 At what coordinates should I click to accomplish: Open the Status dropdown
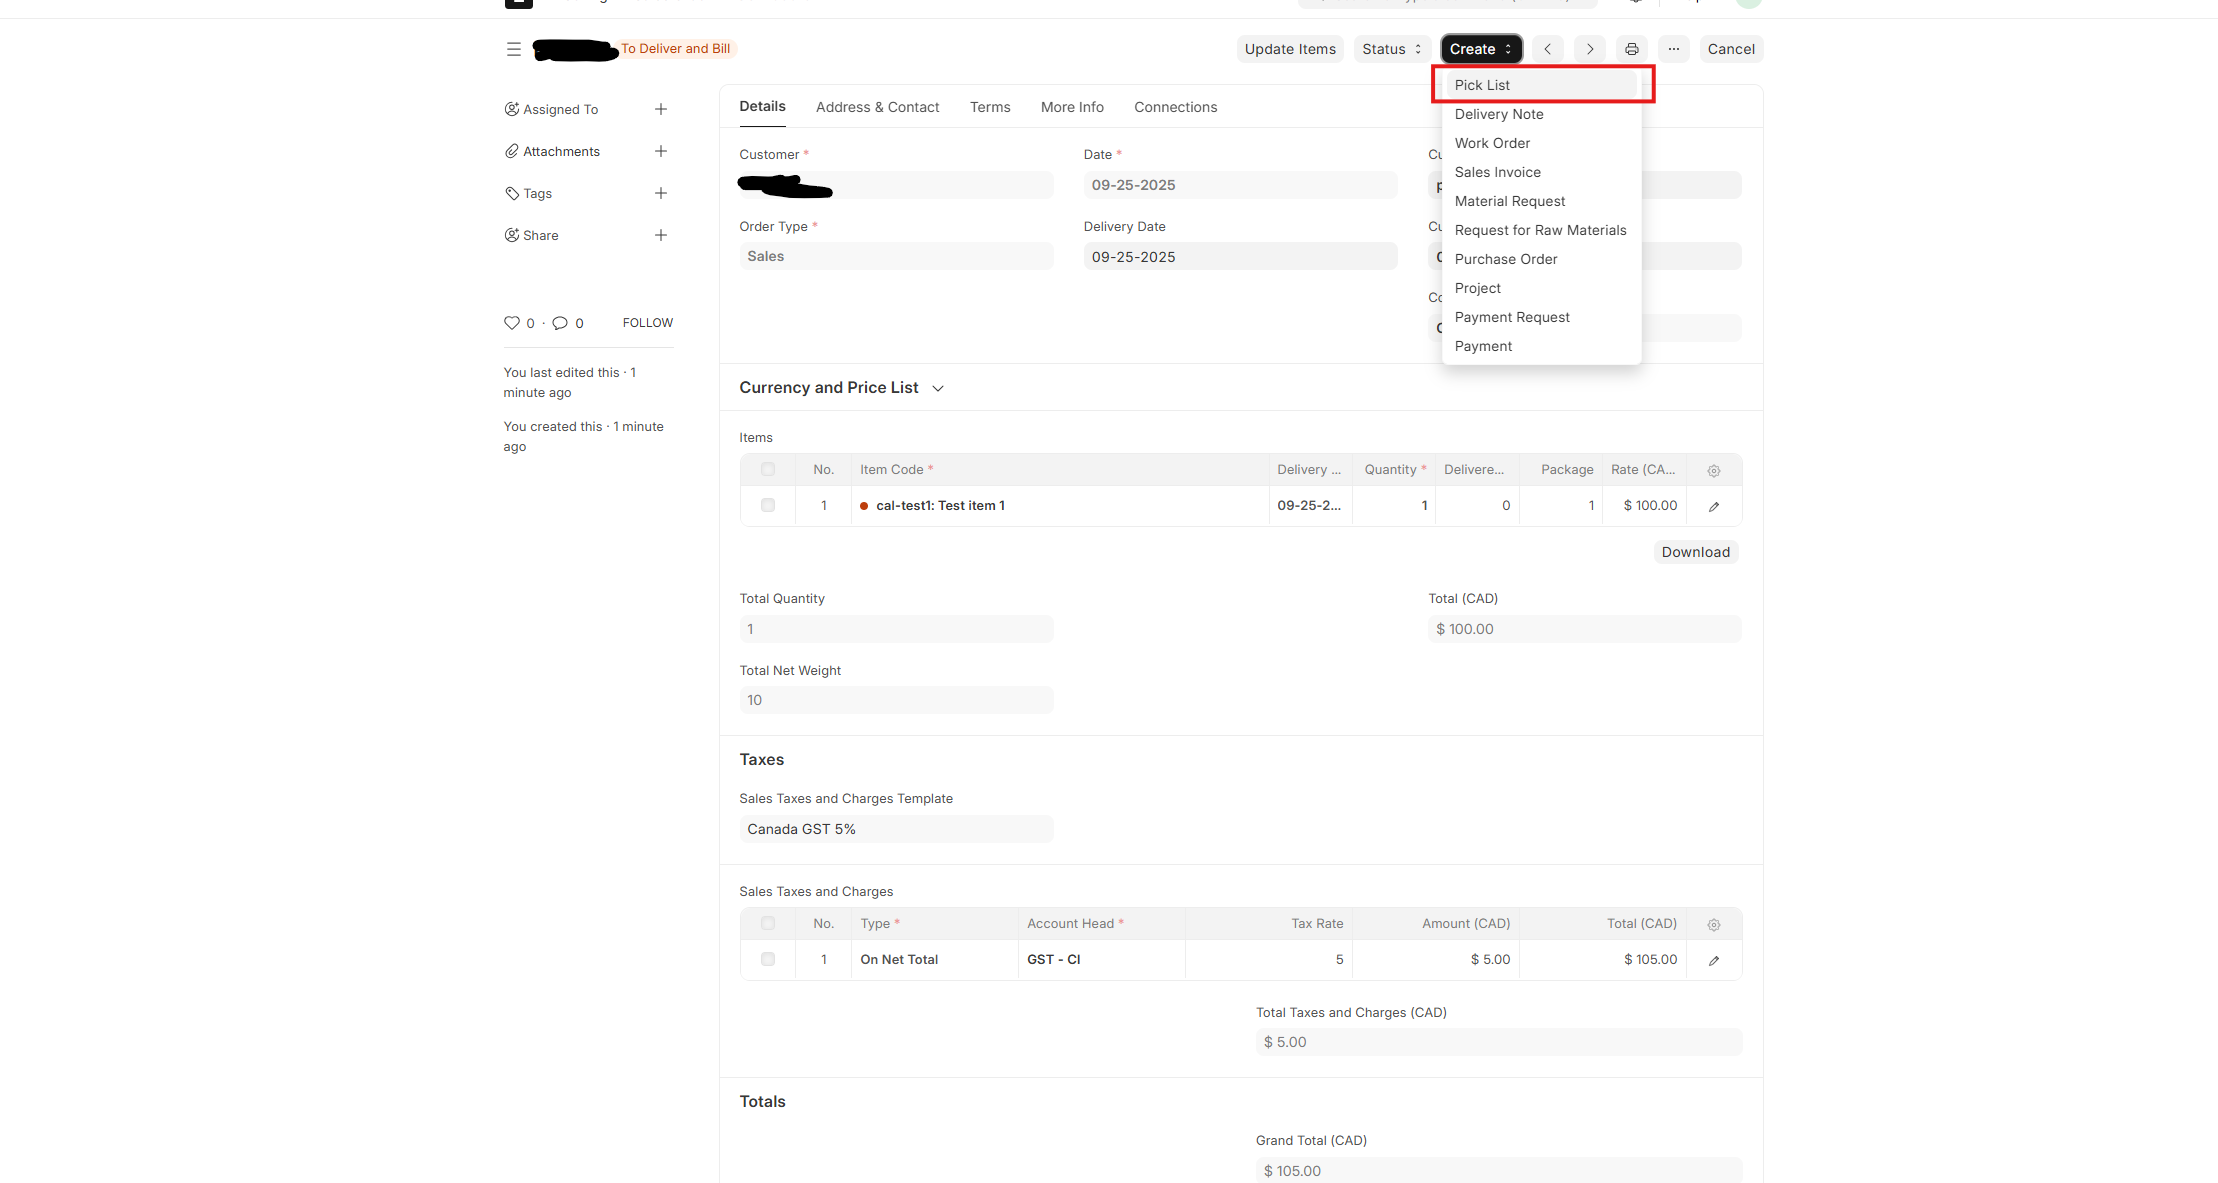click(1391, 49)
